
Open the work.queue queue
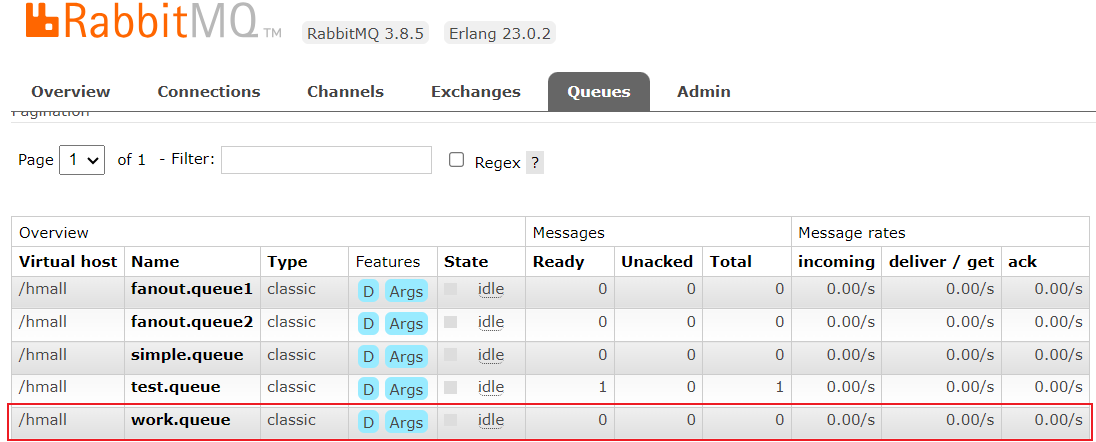coord(180,420)
